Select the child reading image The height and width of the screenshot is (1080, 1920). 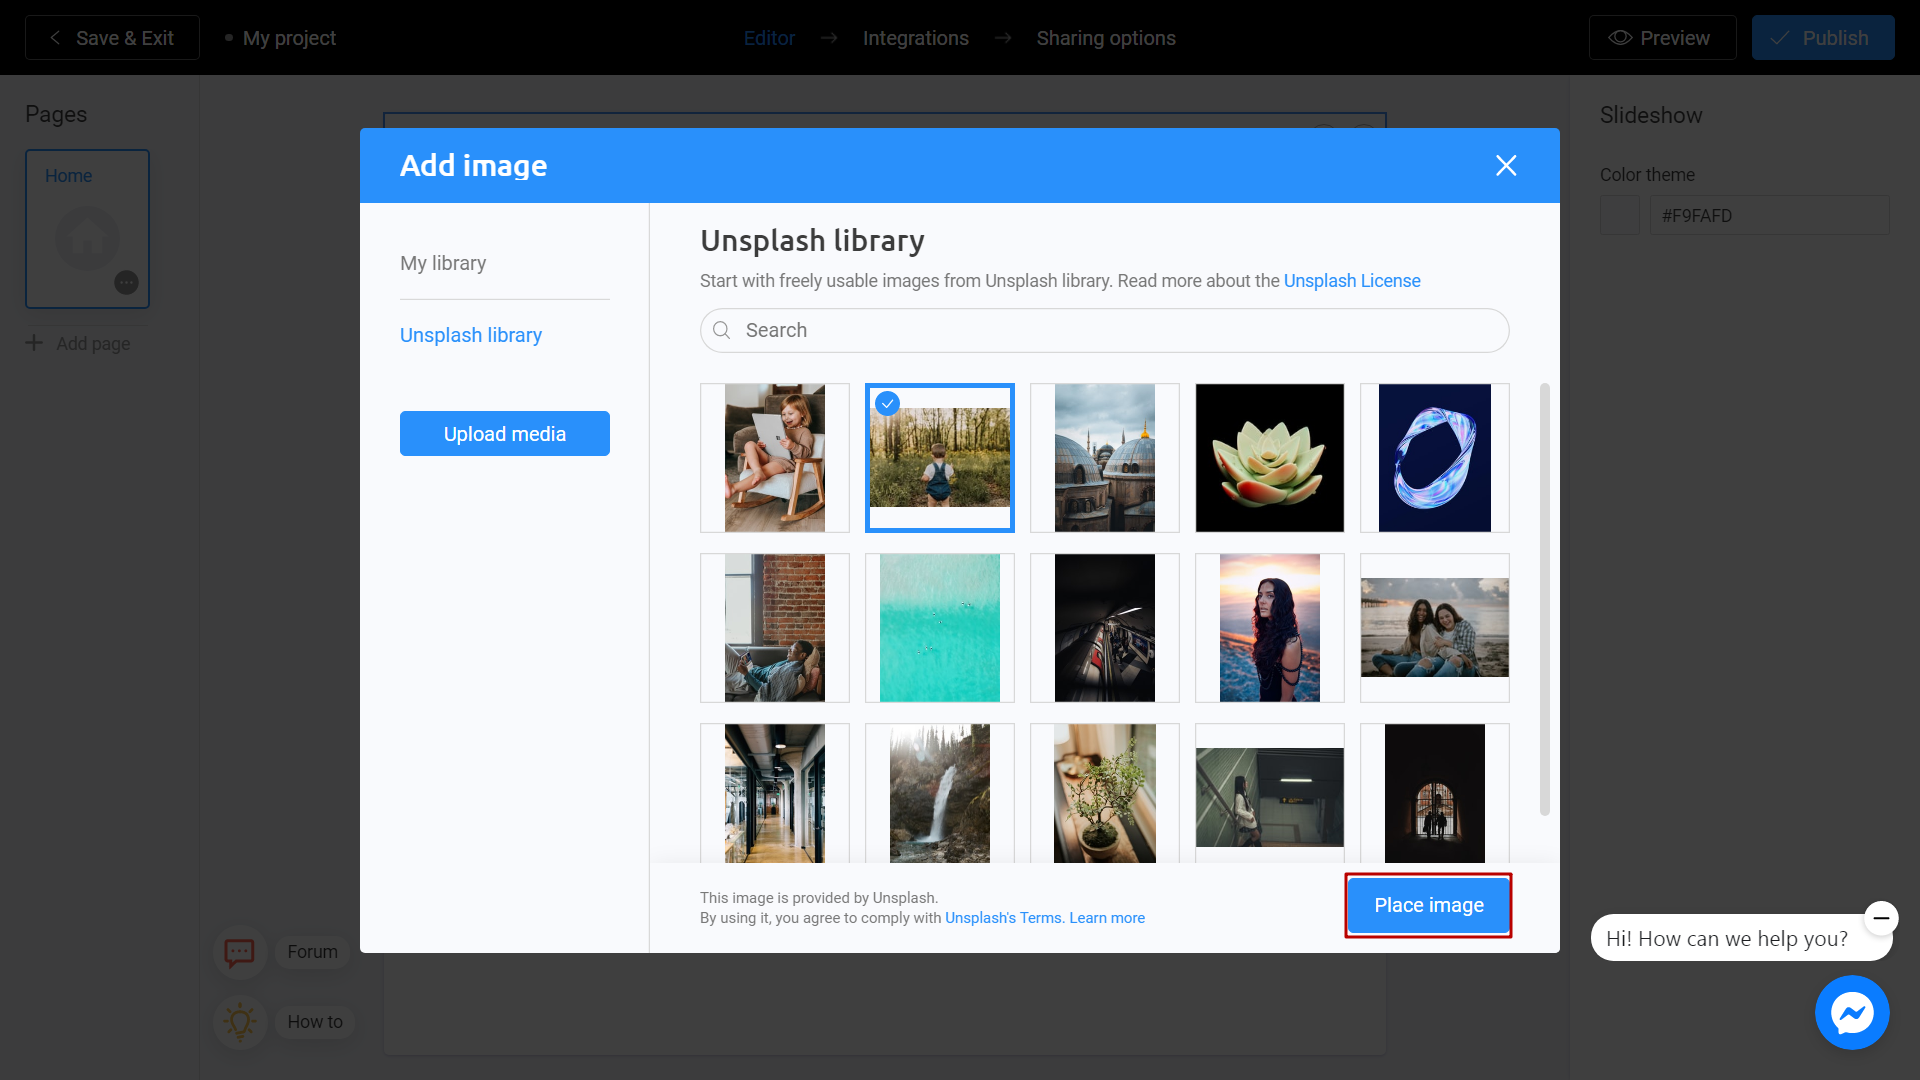click(x=773, y=456)
